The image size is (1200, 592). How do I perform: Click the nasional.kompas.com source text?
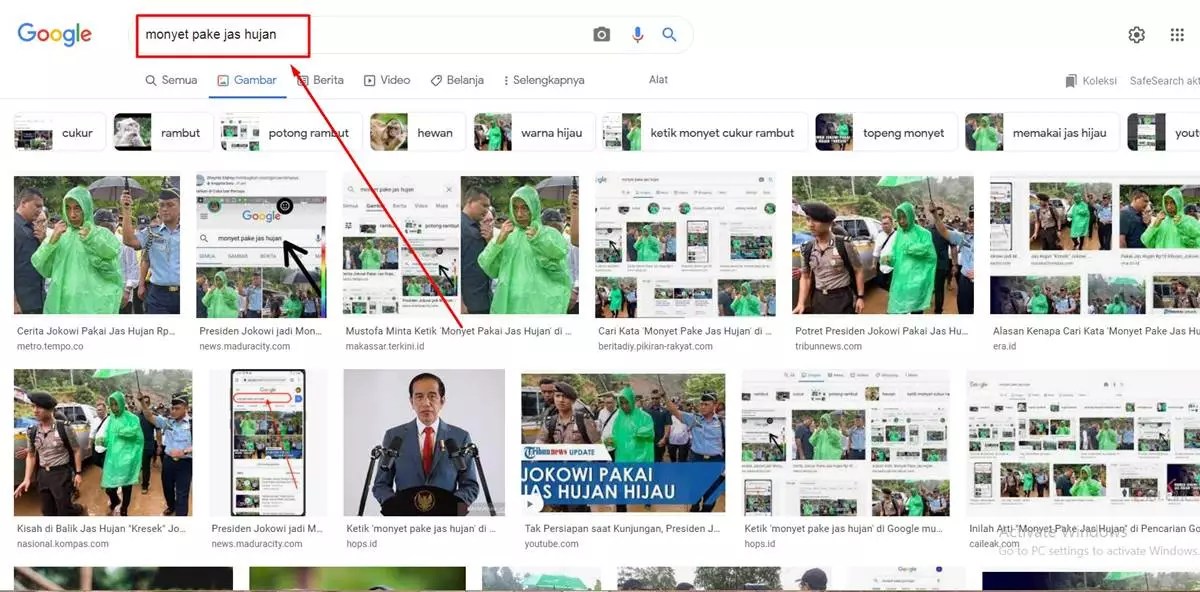click(63, 544)
